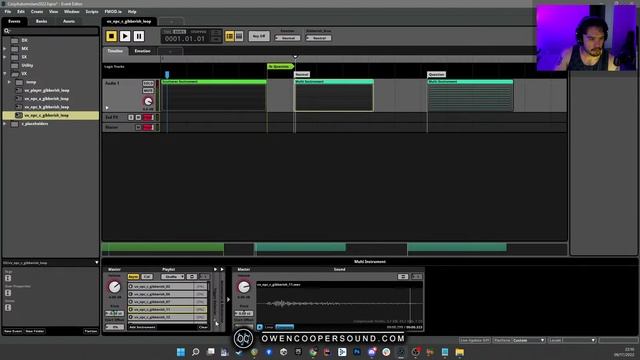Click Add Instrument in playlist
Viewport: 640px width, 360px height.
[x=142, y=327]
